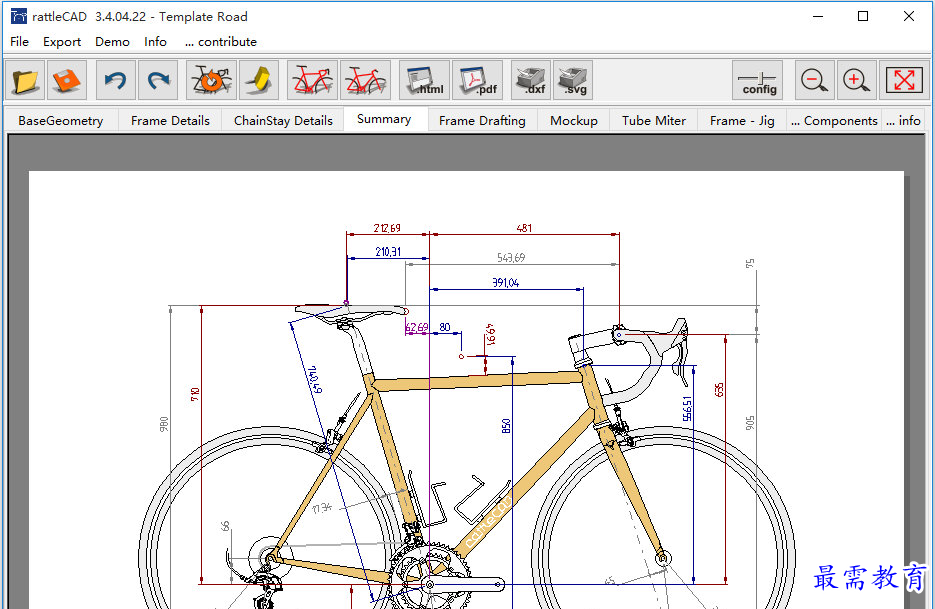Open a project with the folder icon
Viewport: 935px width, 609px height.
pos(25,80)
